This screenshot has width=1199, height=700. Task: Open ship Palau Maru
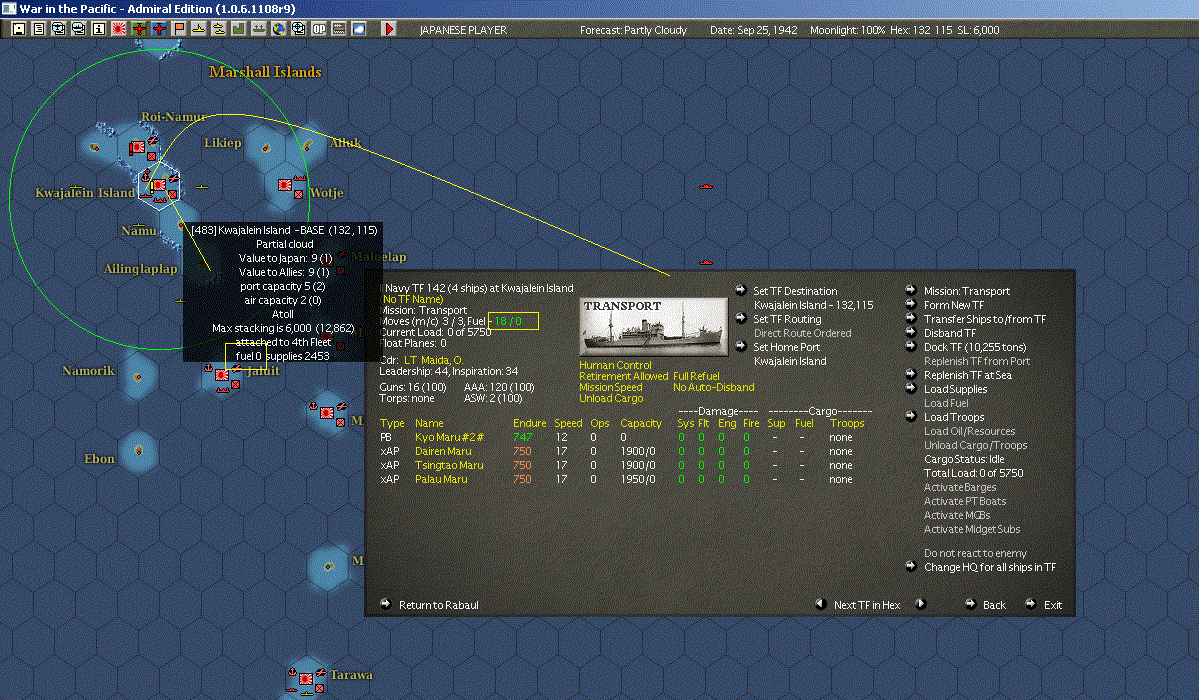440,479
